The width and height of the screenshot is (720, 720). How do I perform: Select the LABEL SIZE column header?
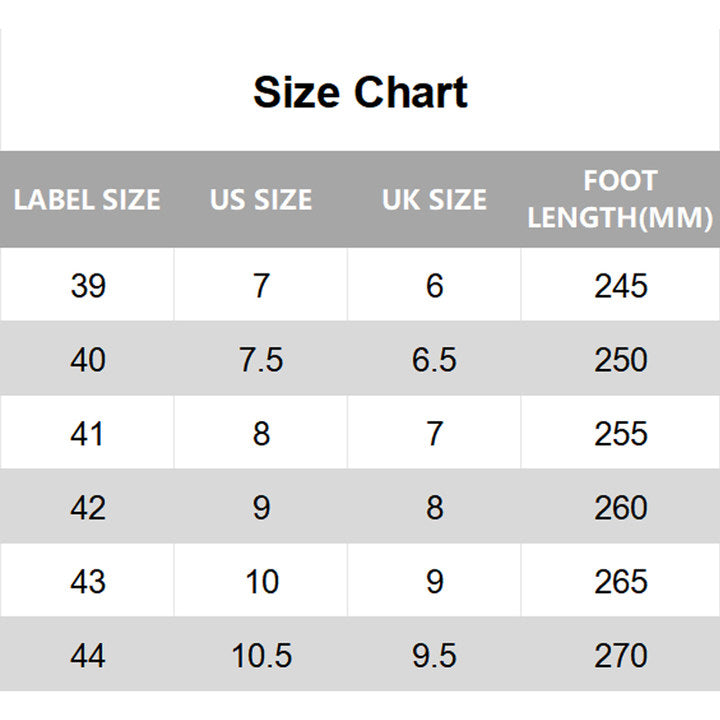[87, 199]
